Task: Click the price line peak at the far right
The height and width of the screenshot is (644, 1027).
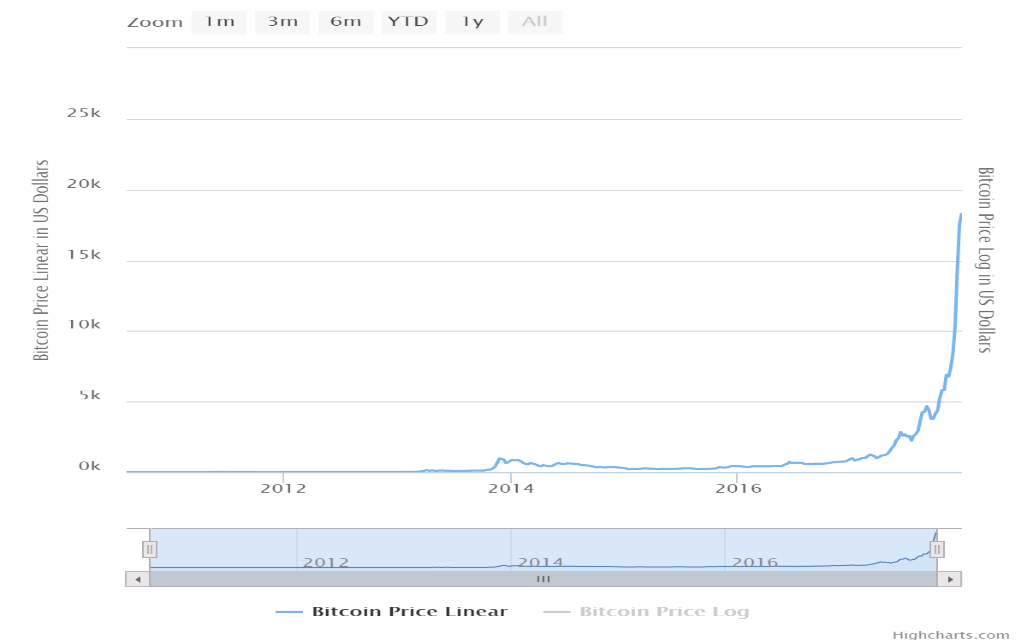Action: (961, 214)
